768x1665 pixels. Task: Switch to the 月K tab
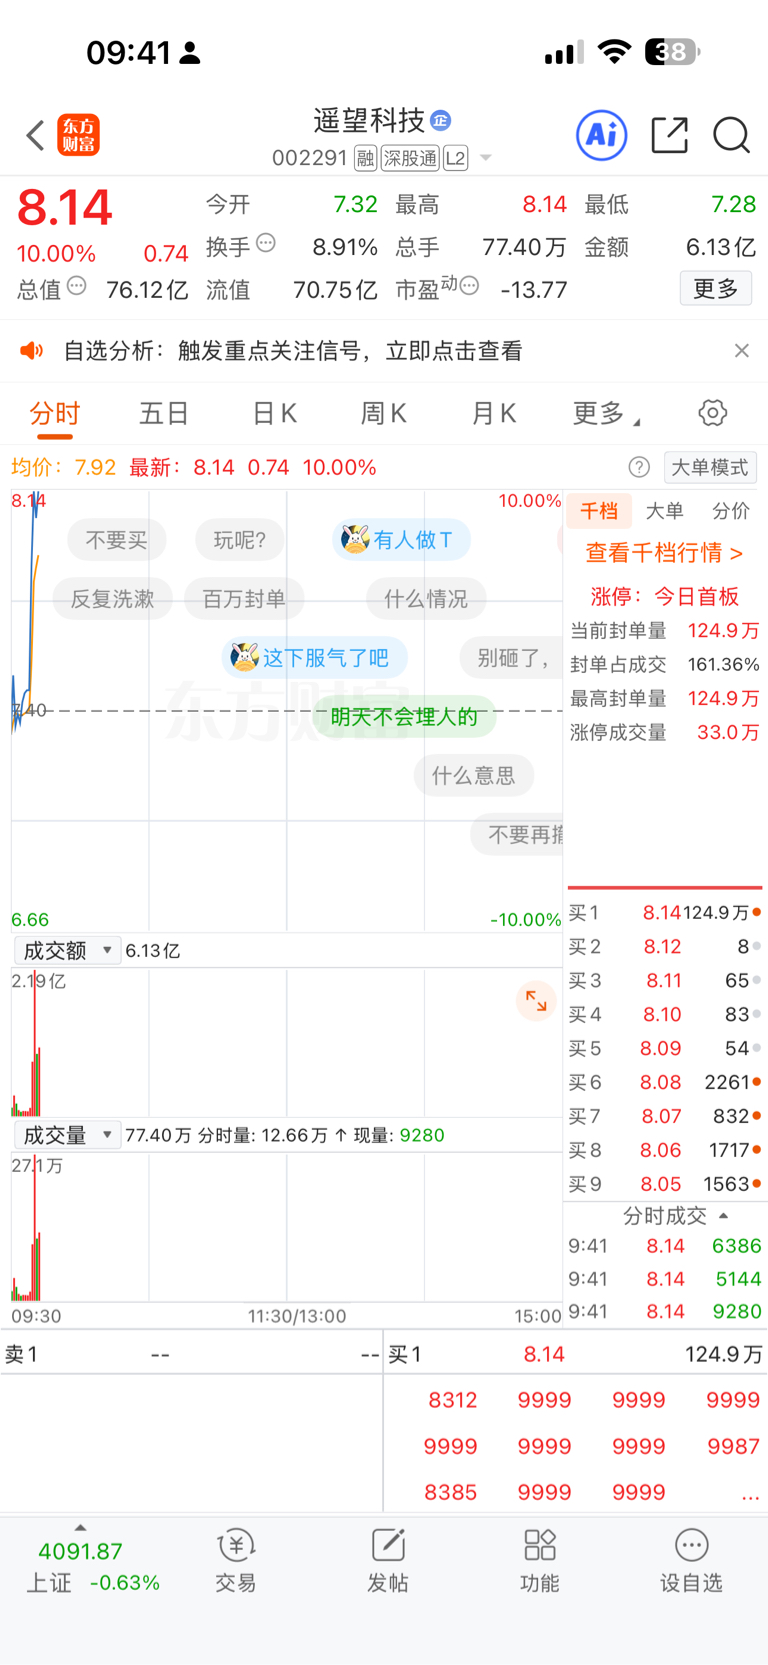coord(493,414)
